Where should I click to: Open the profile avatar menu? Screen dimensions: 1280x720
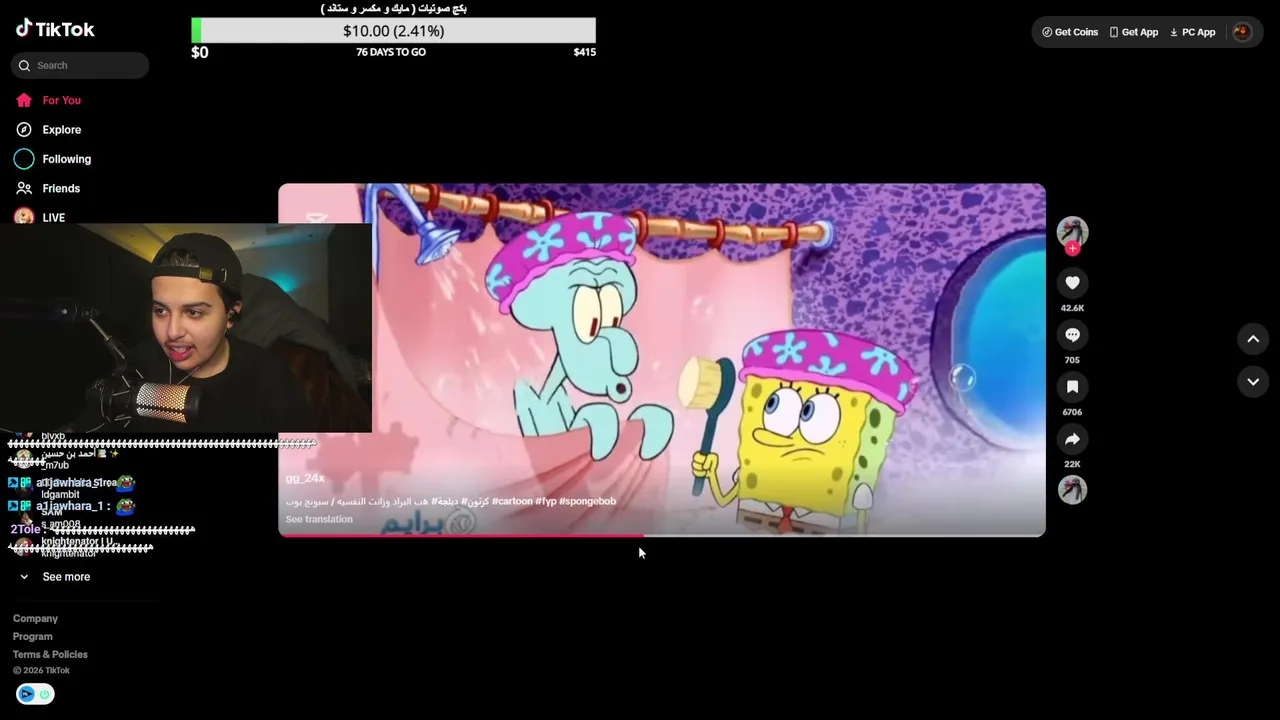[x=1242, y=32]
